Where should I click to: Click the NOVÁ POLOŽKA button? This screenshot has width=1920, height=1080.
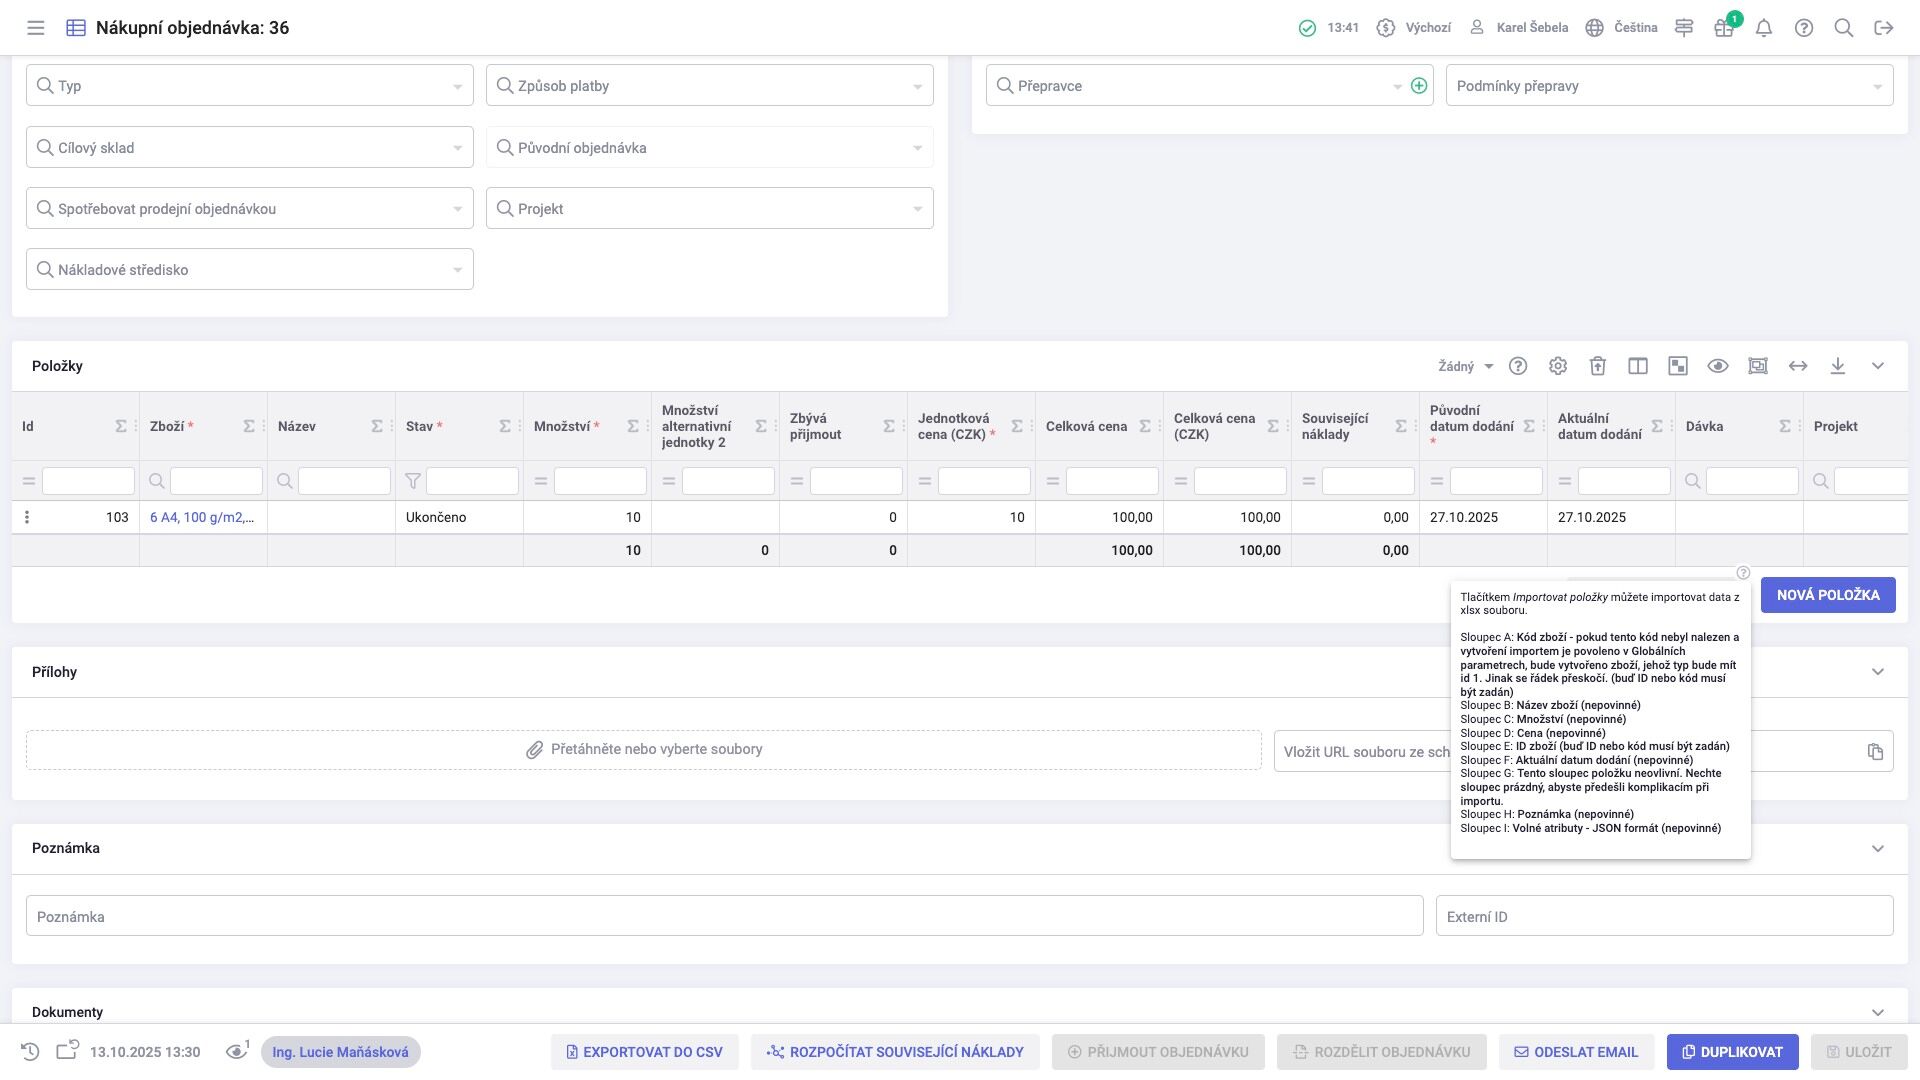point(1828,595)
